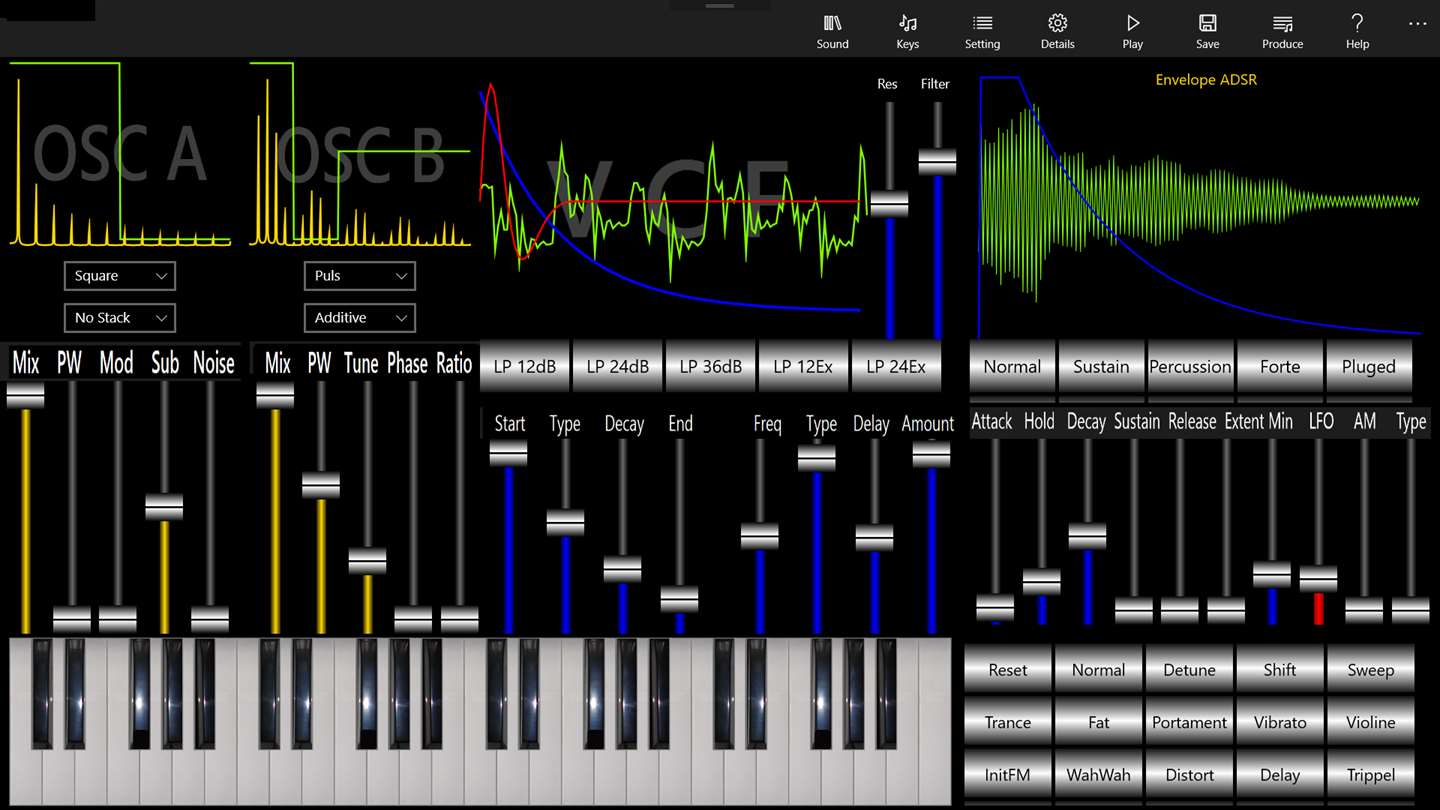
Task: Click the OSC B Mix slider handle
Action: click(x=275, y=395)
